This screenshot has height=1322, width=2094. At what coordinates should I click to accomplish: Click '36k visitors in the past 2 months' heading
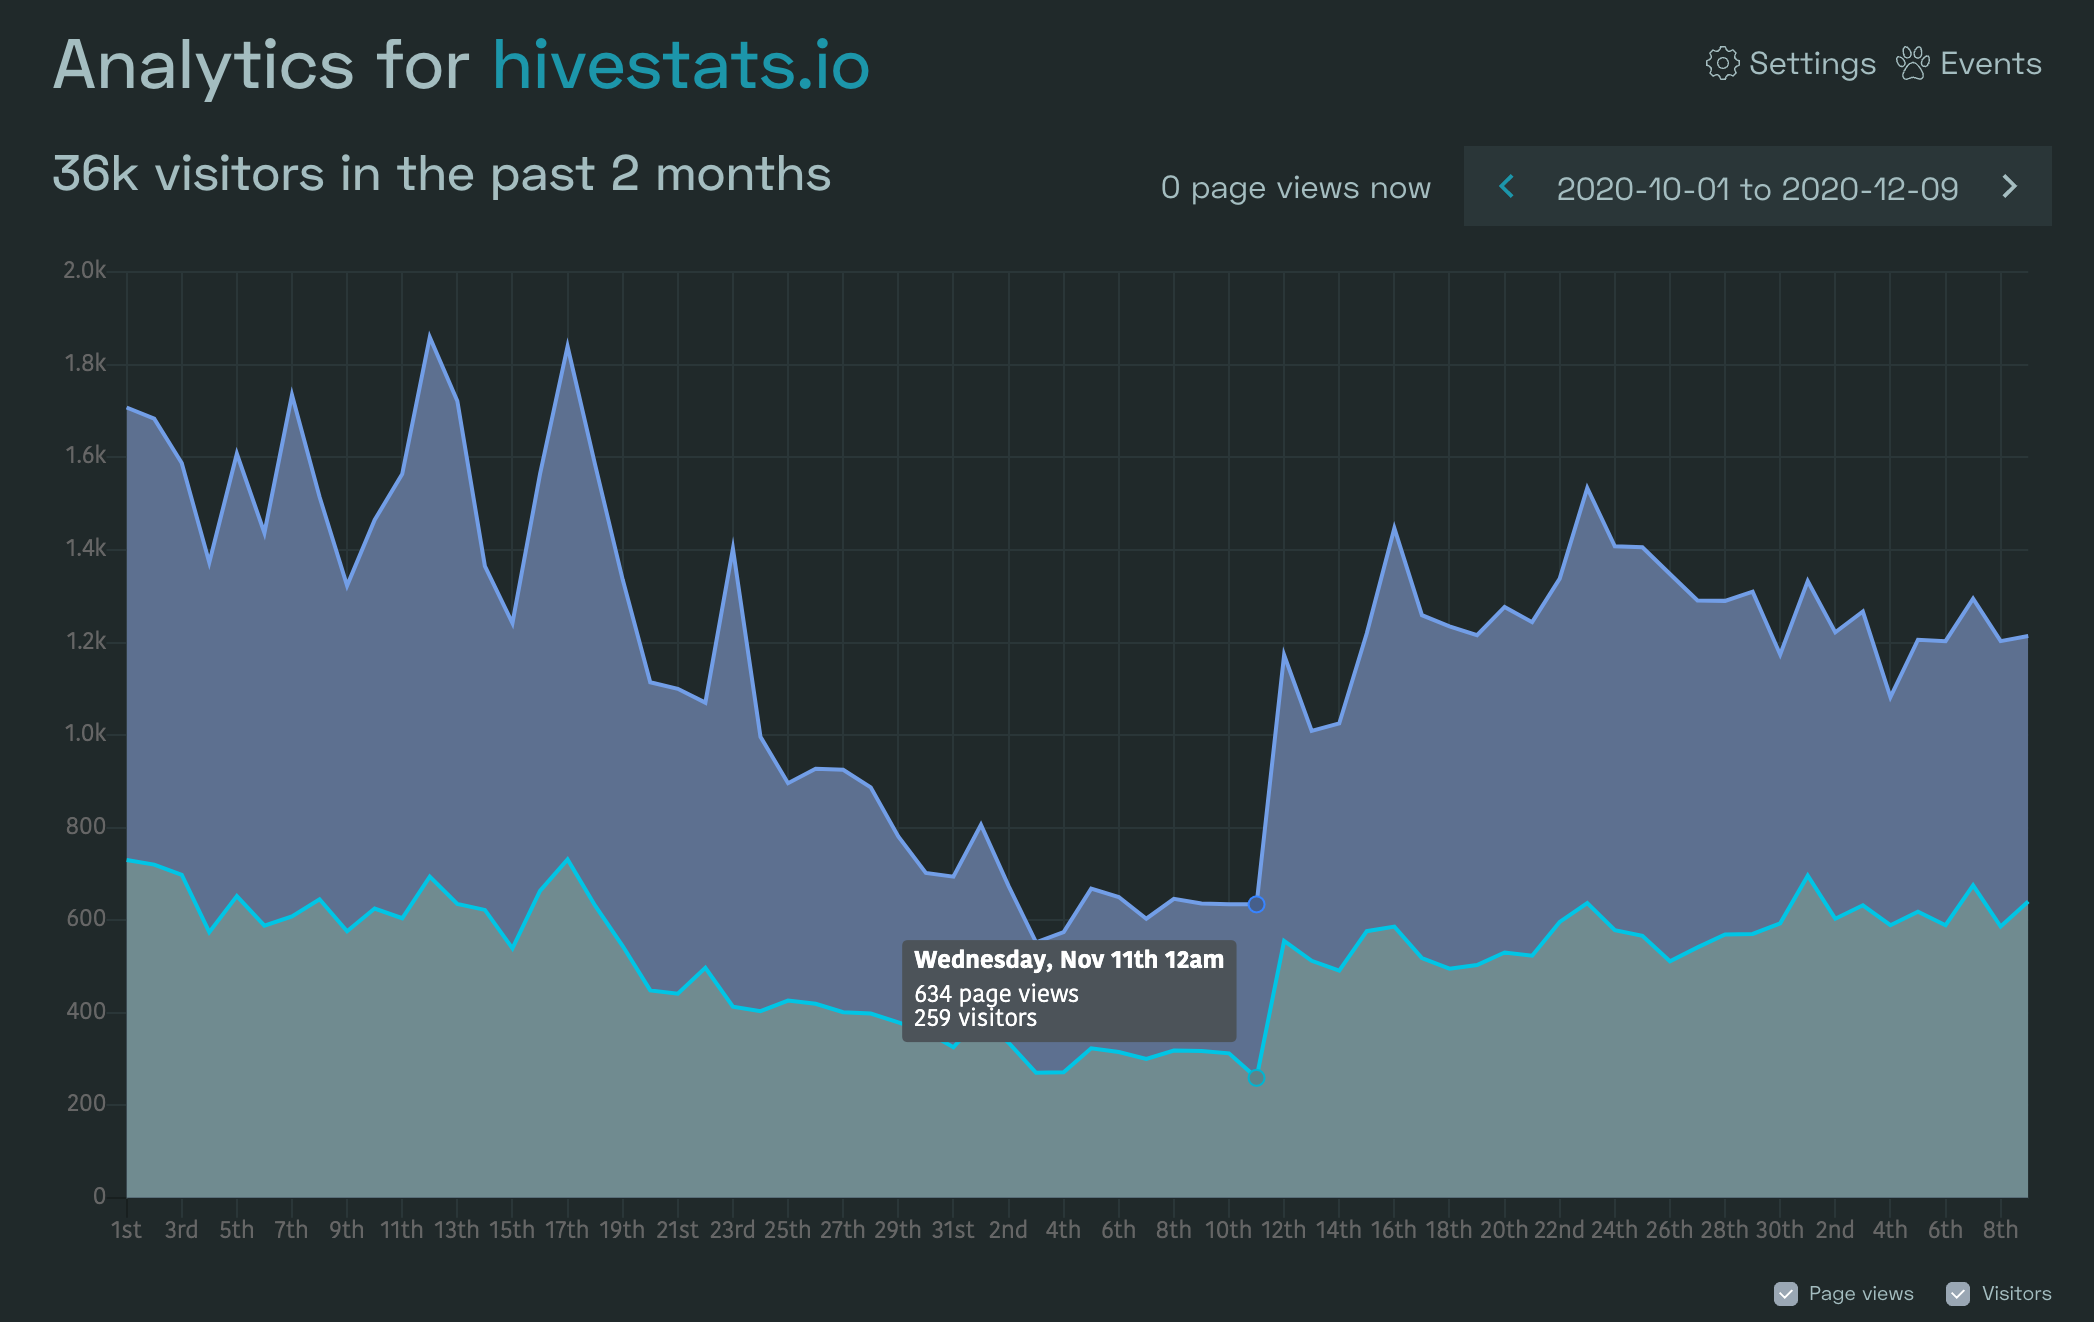click(442, 174)
